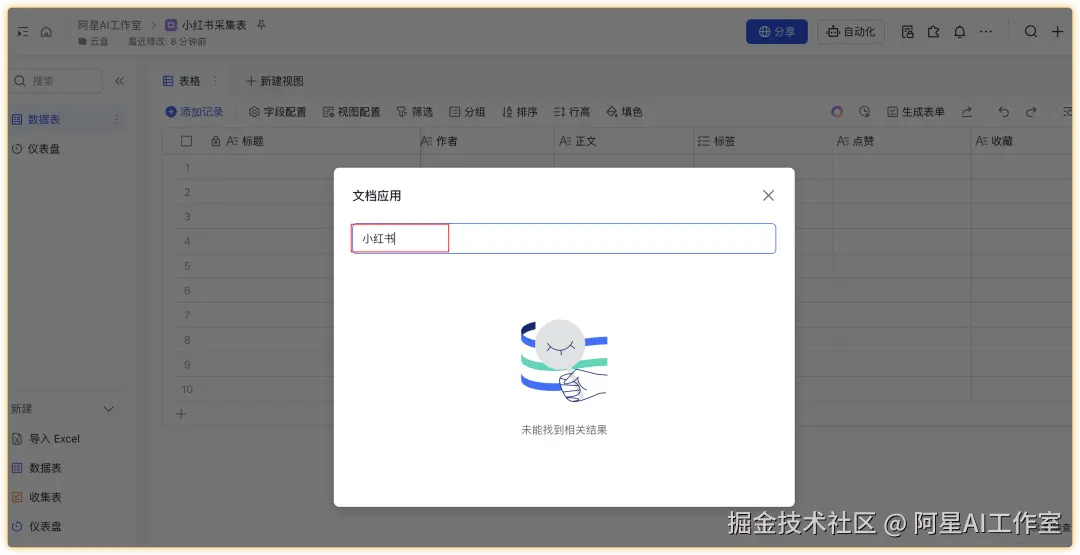The width and height of the screenshot is (1080, 555).
Task: Focus the 小红书 search input field
Action: pyautogui.click(x=563, y=238)
